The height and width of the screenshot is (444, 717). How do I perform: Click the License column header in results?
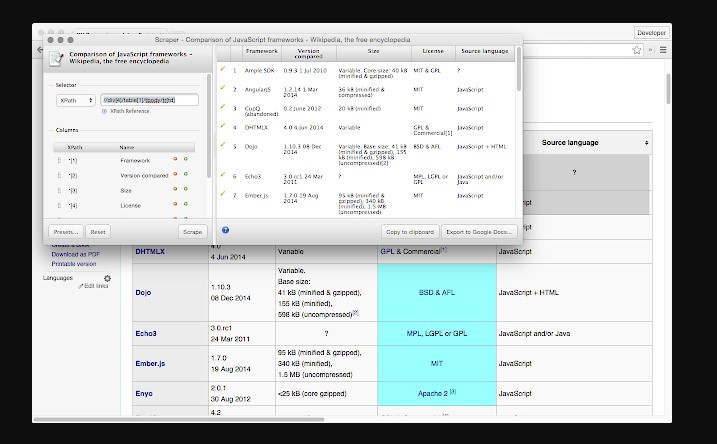click(x=433, y=53)
